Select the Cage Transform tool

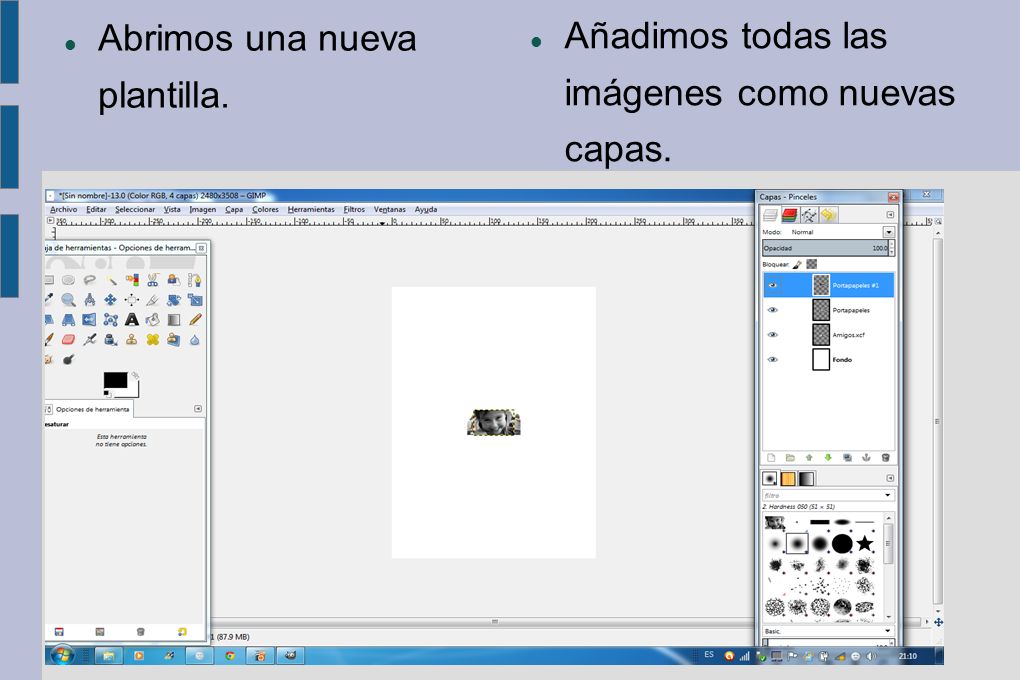[x=111, y=320]
